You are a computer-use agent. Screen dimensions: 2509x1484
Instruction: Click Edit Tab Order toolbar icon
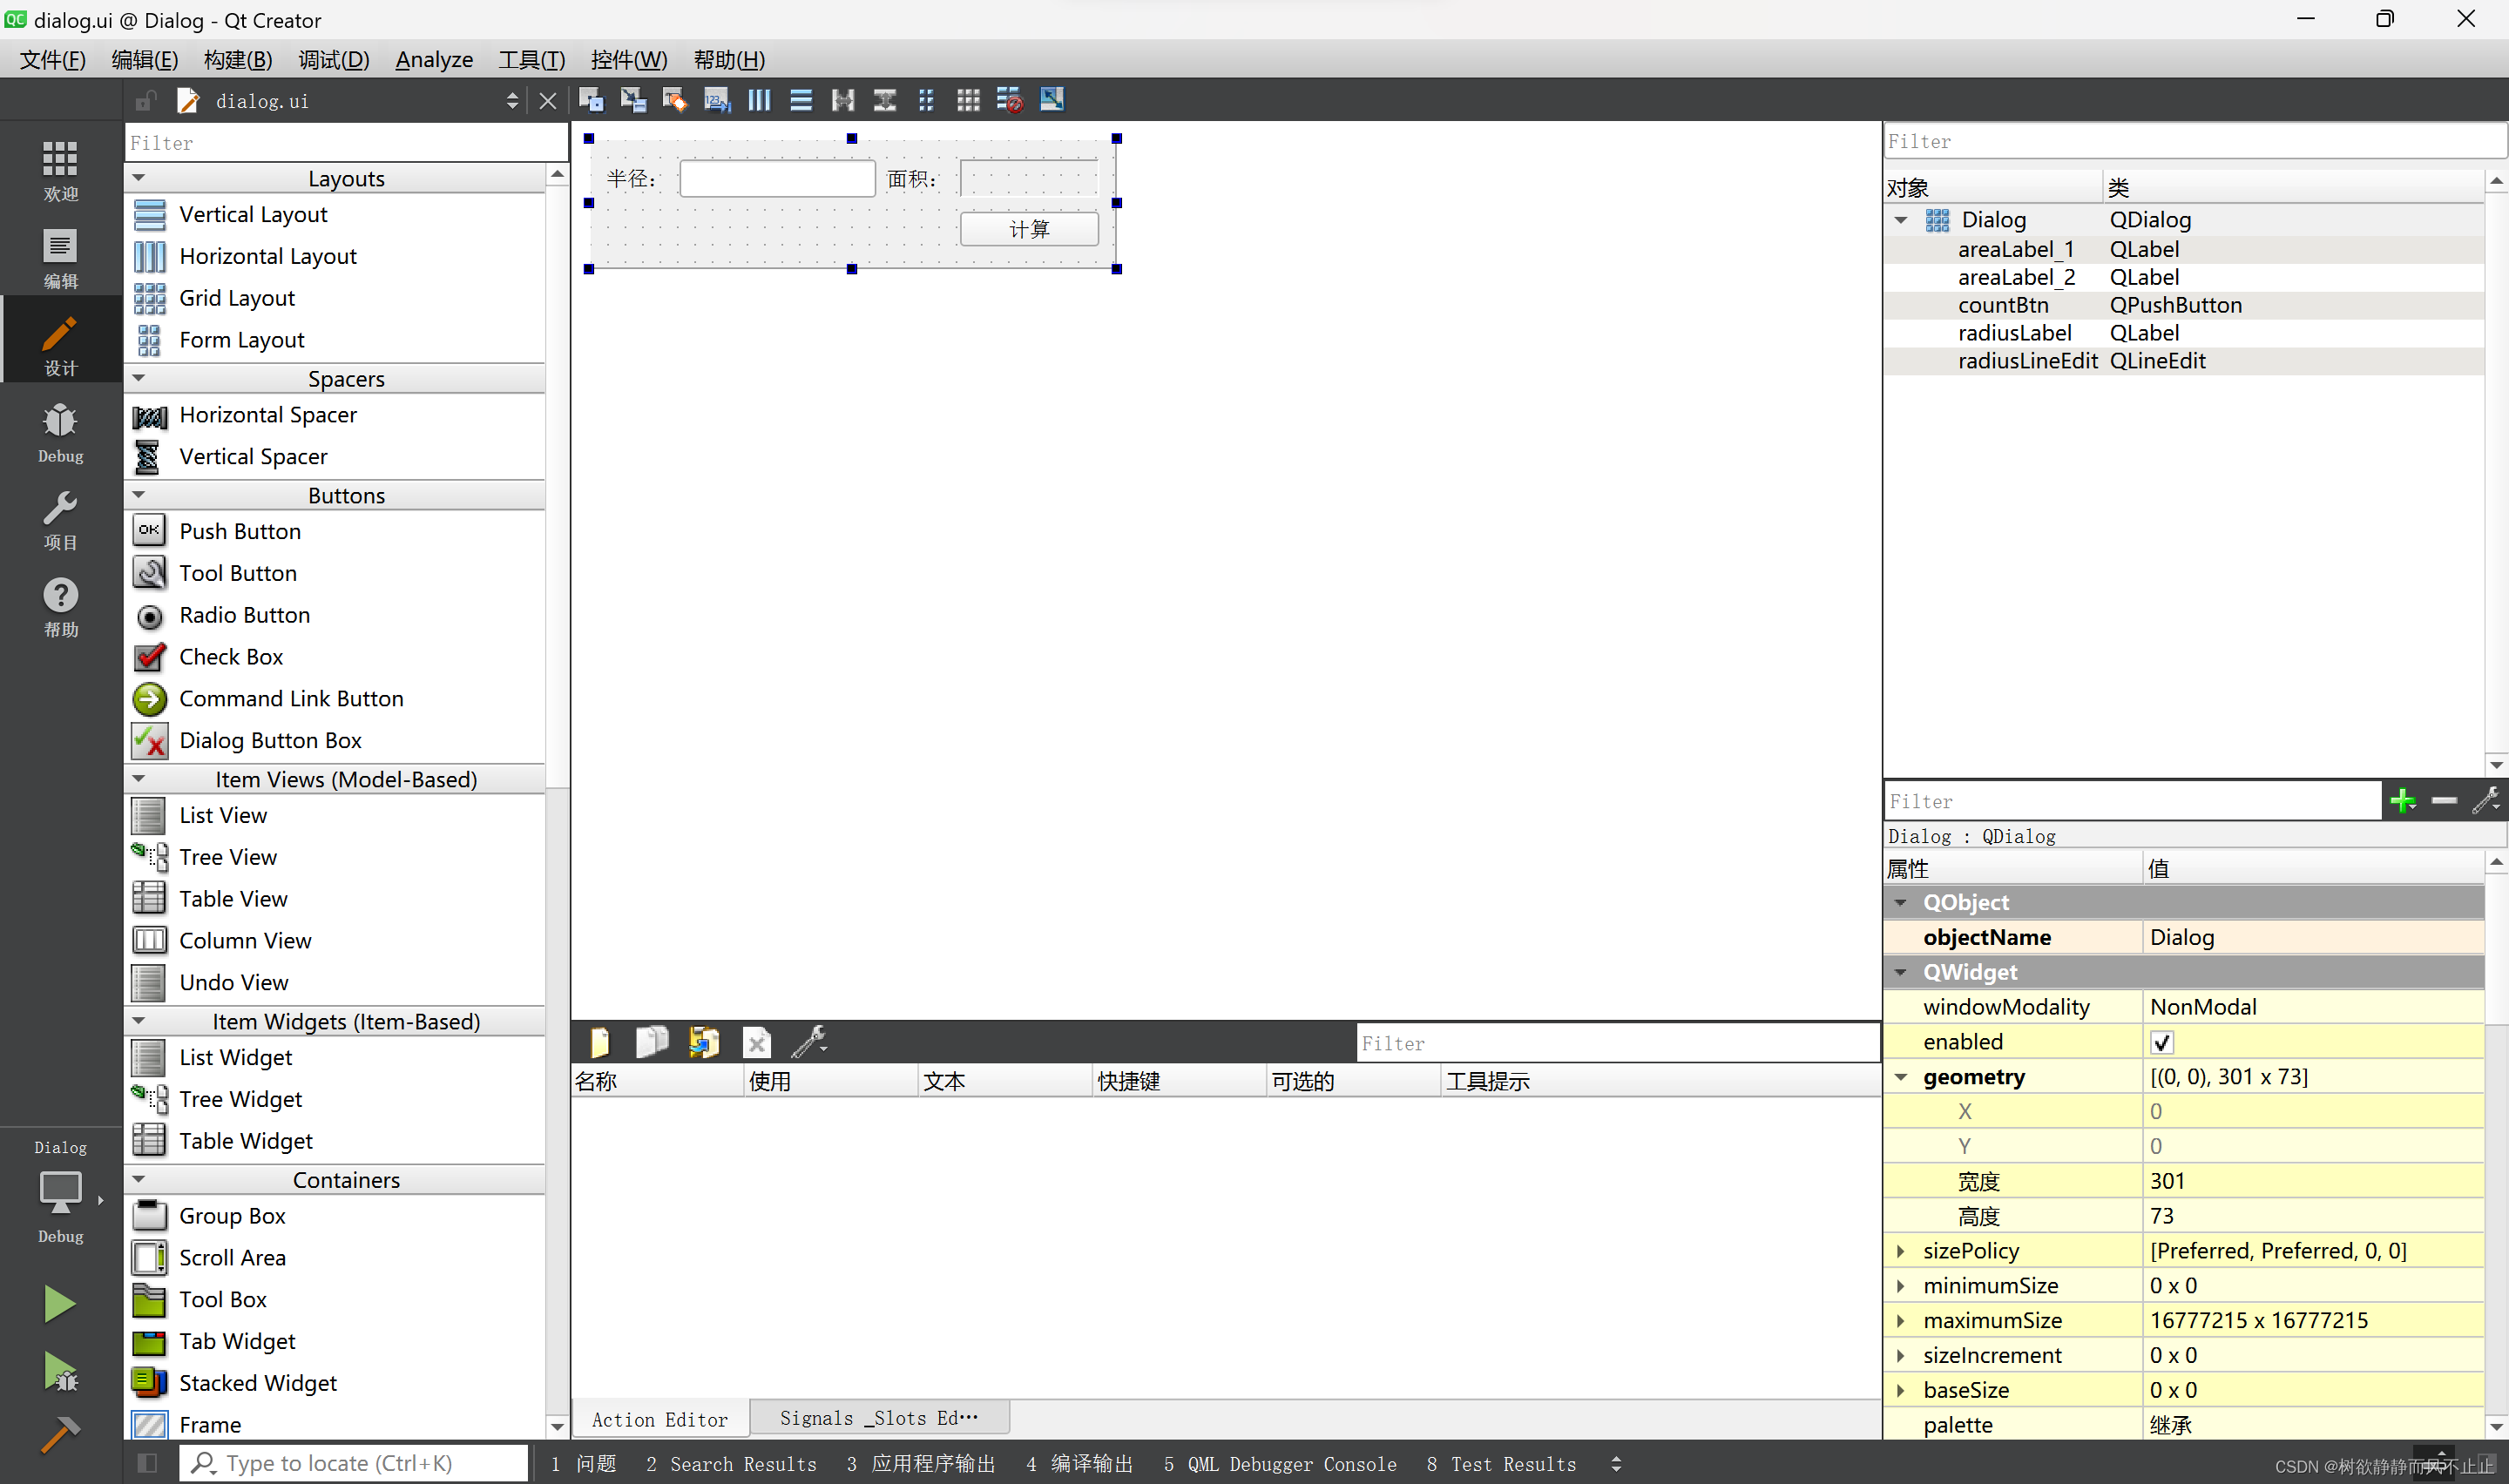click(717, 100)
